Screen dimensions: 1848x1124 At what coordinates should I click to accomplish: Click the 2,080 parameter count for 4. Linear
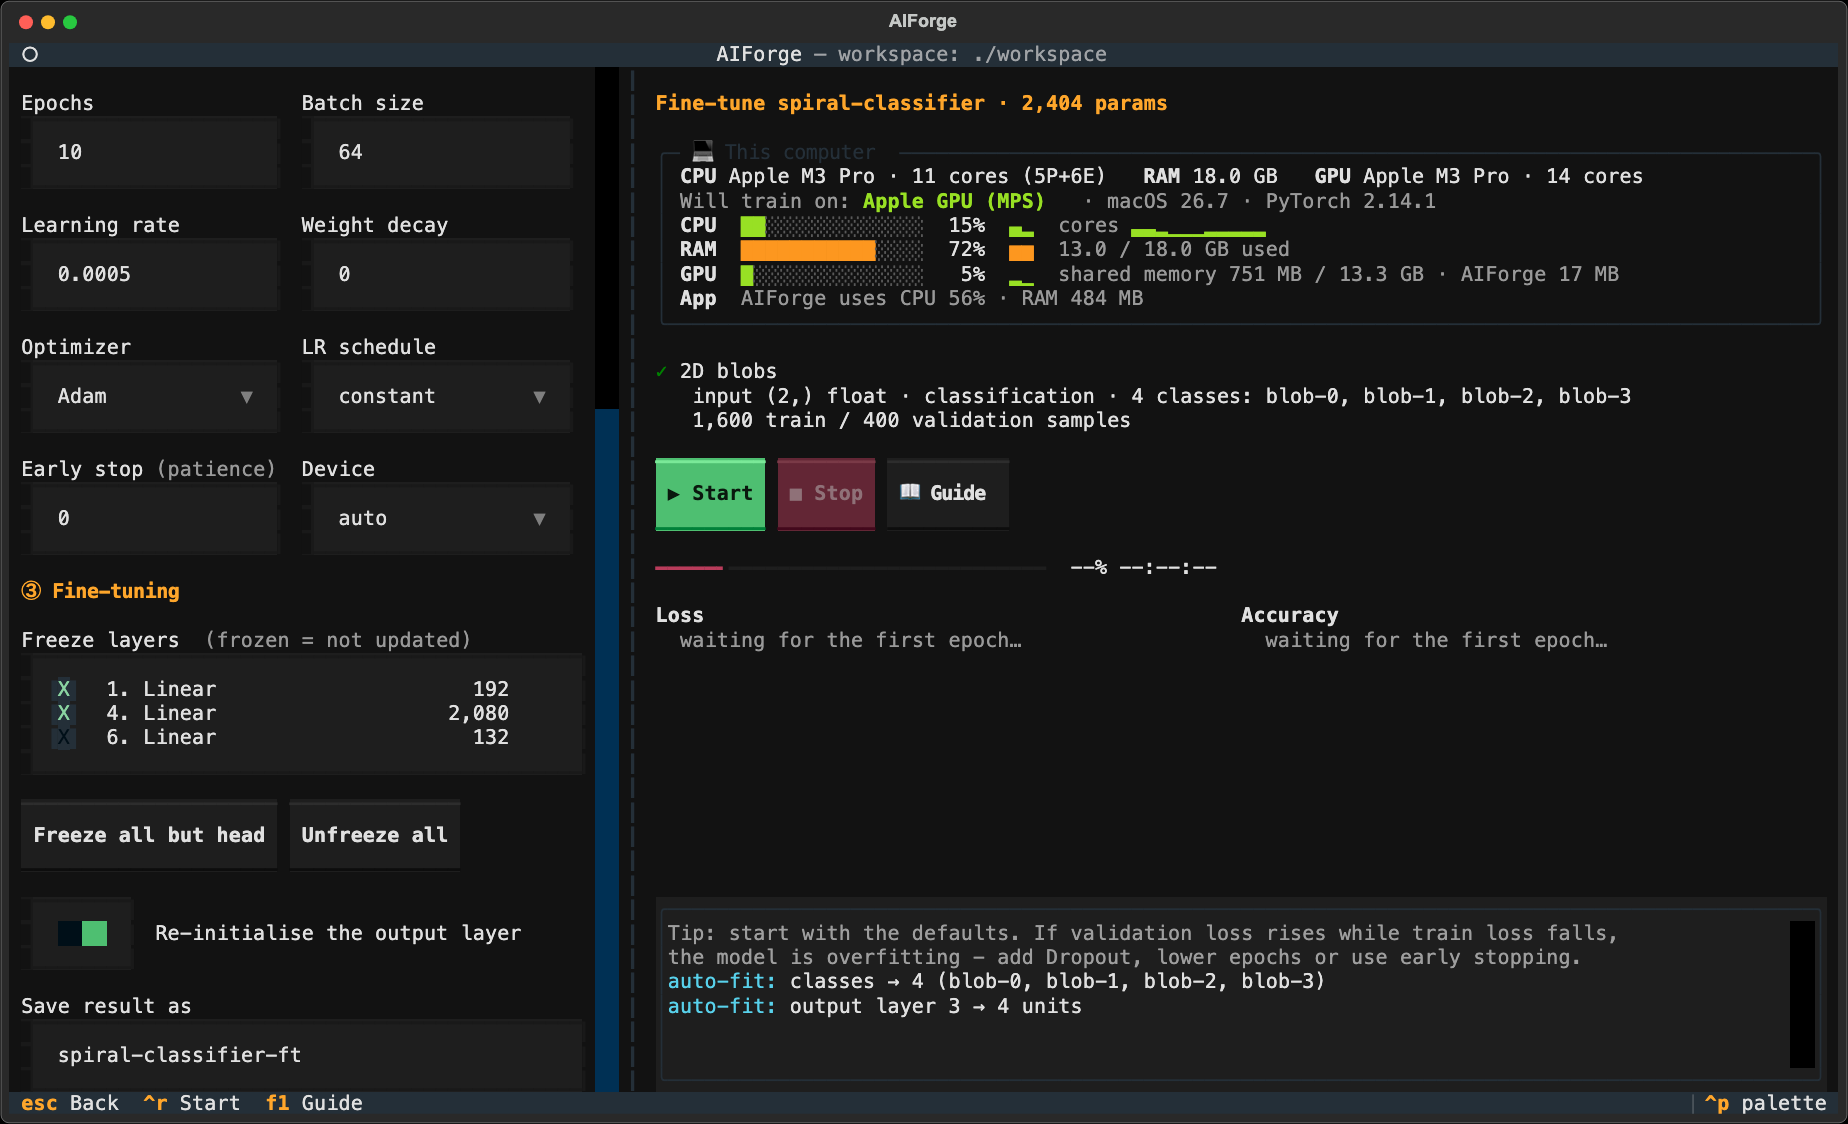478,713
